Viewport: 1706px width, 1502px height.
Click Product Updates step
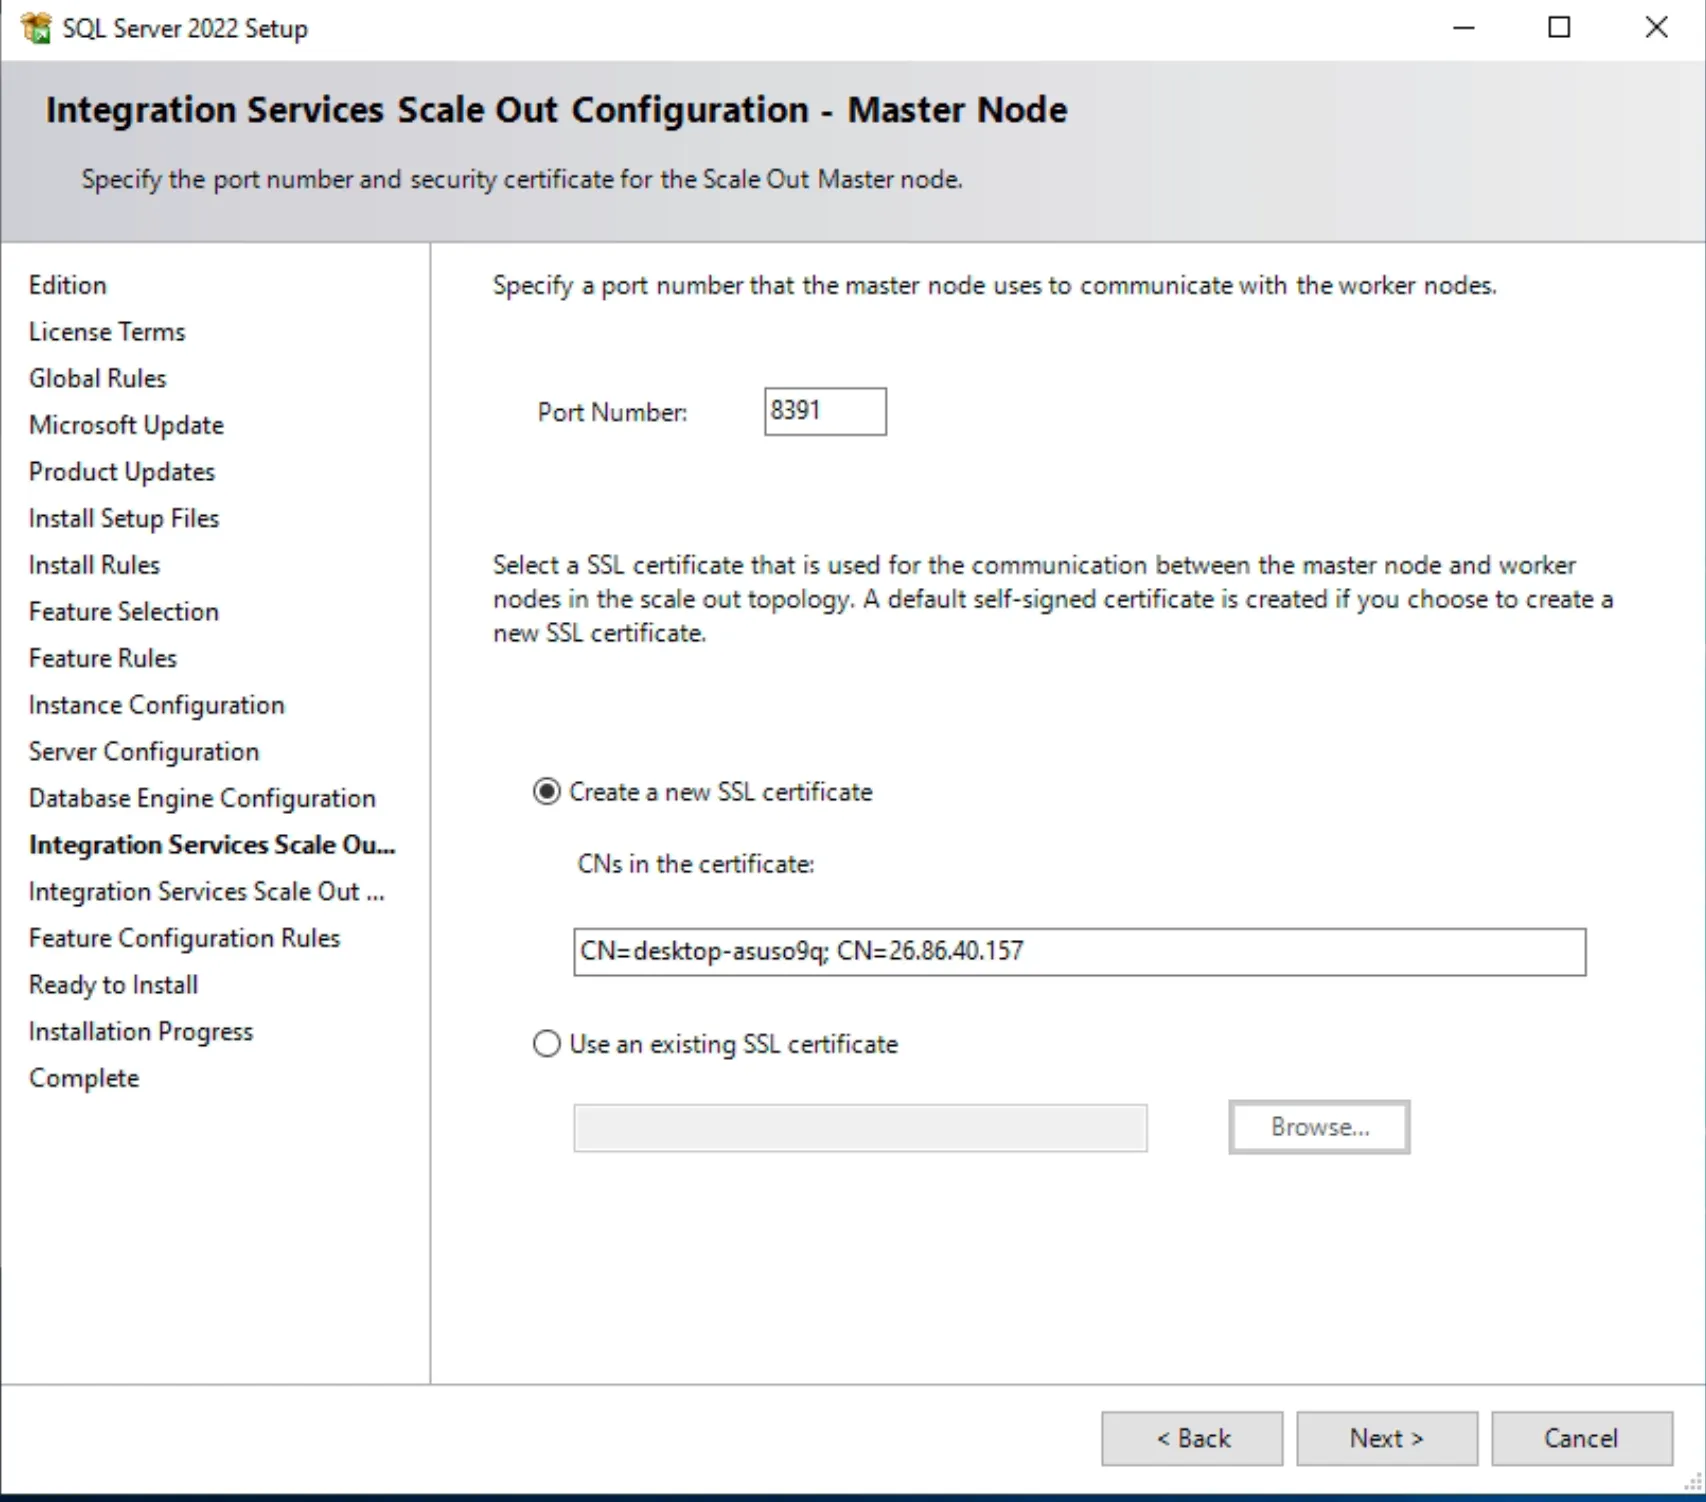(x=121, y=471)
